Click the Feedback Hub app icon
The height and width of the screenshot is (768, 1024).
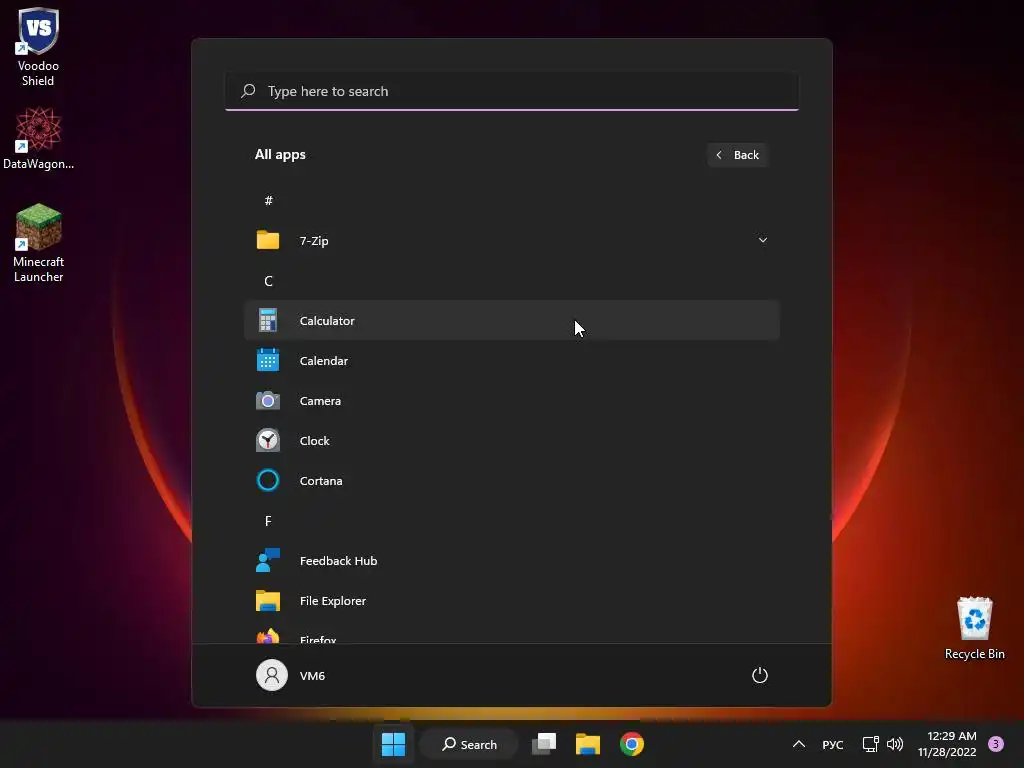[x=268, y=560]
